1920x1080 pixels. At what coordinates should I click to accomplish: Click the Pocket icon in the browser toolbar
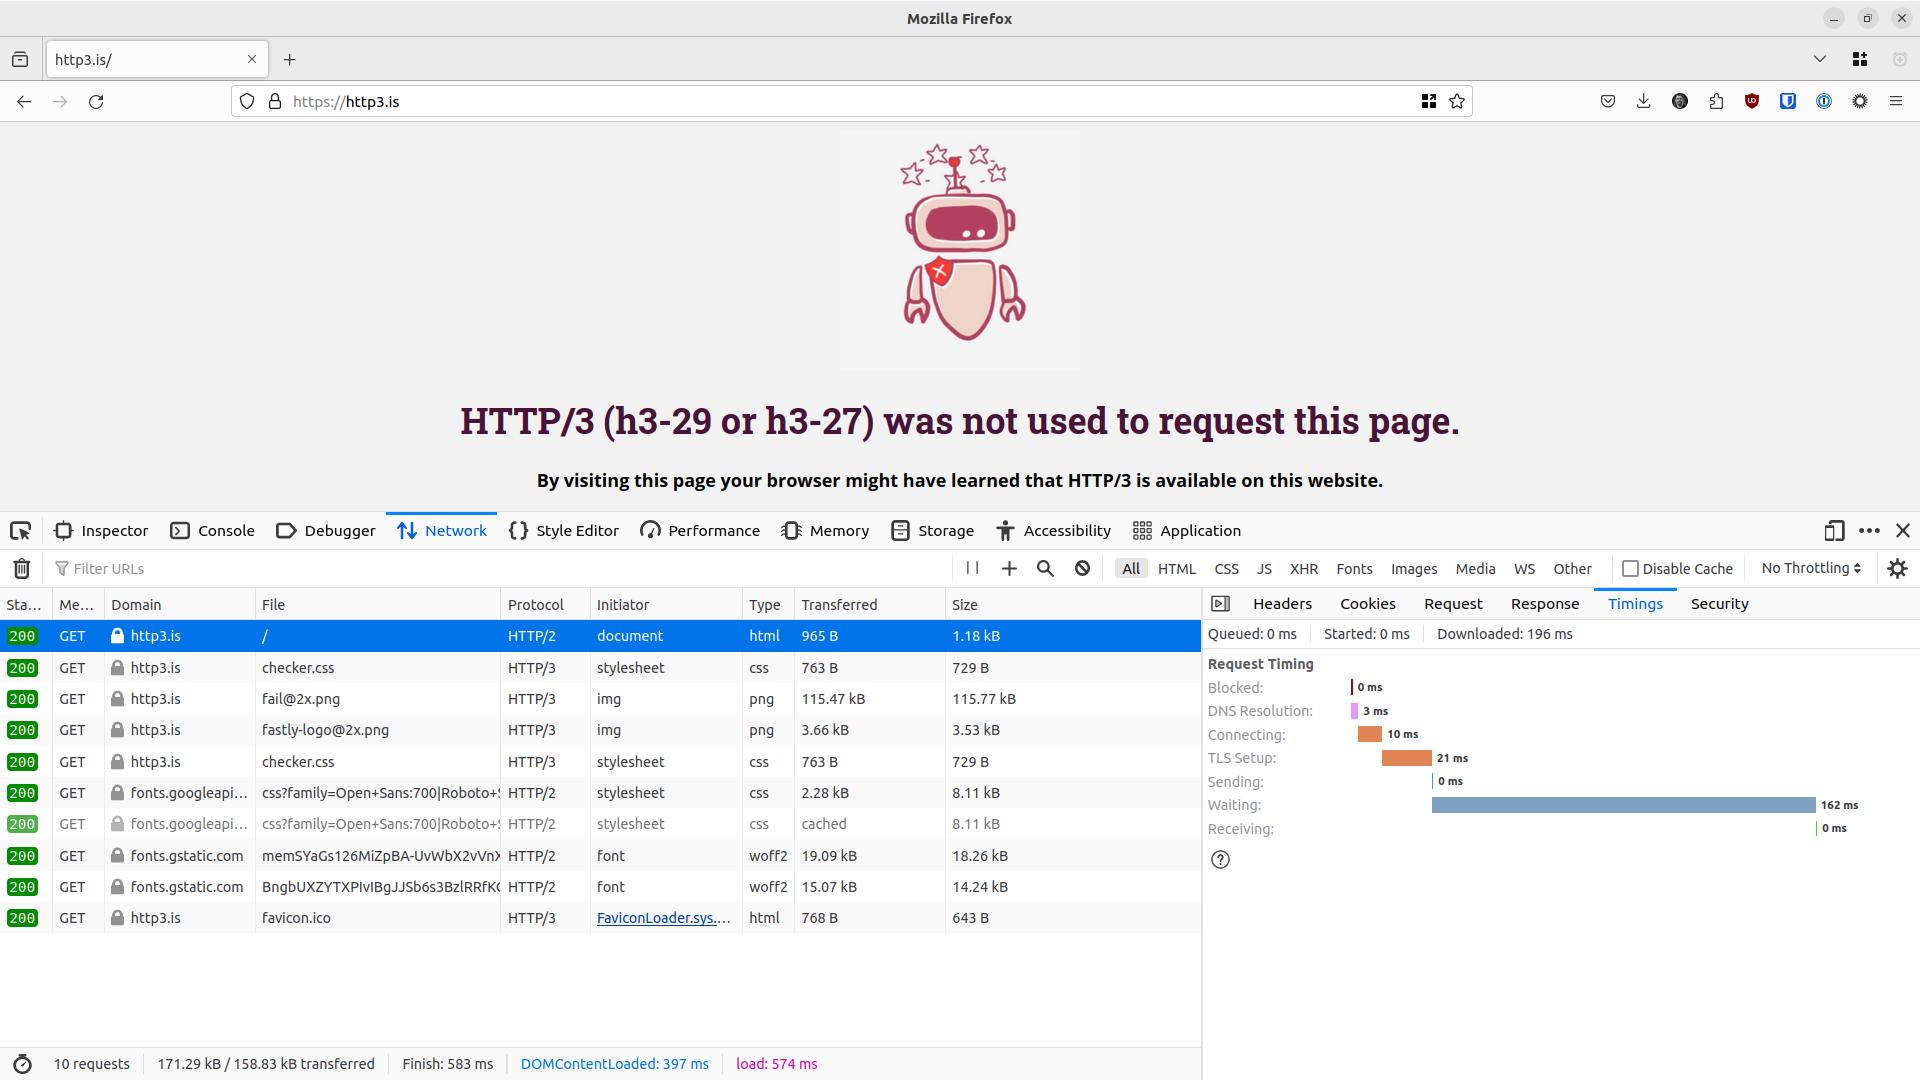1608,101
